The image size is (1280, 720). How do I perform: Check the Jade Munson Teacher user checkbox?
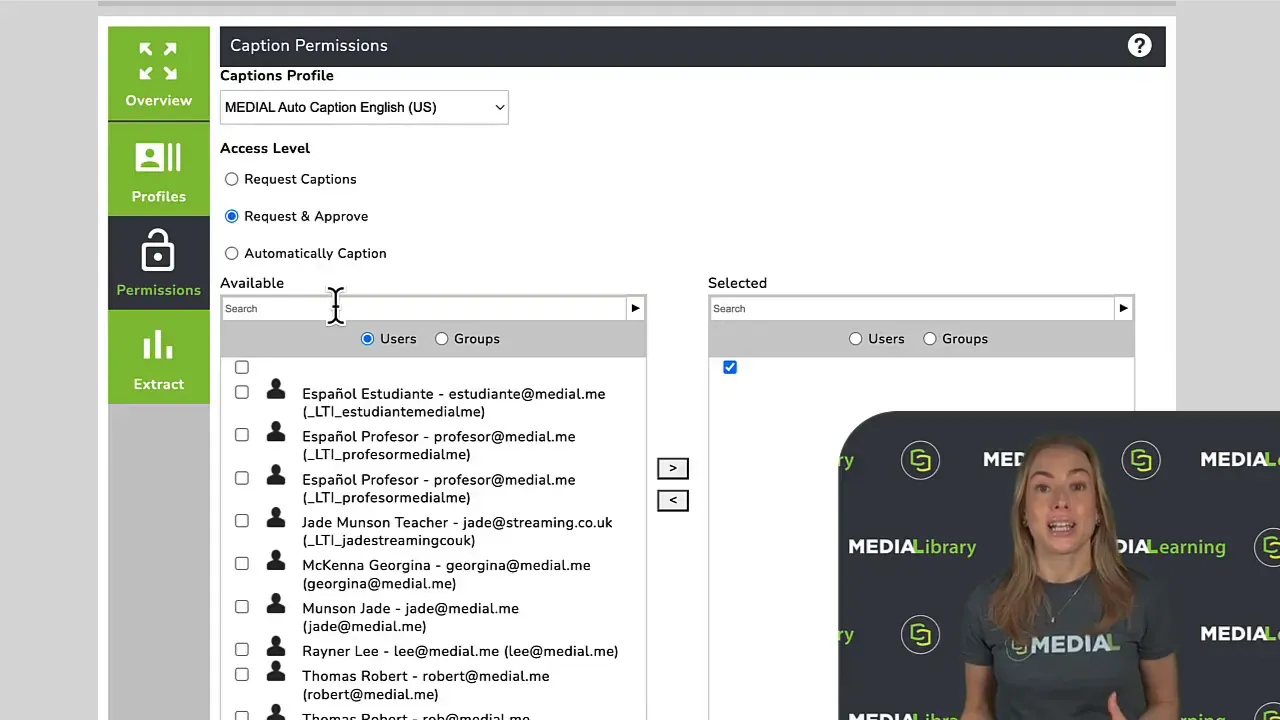tap(242, 521)
